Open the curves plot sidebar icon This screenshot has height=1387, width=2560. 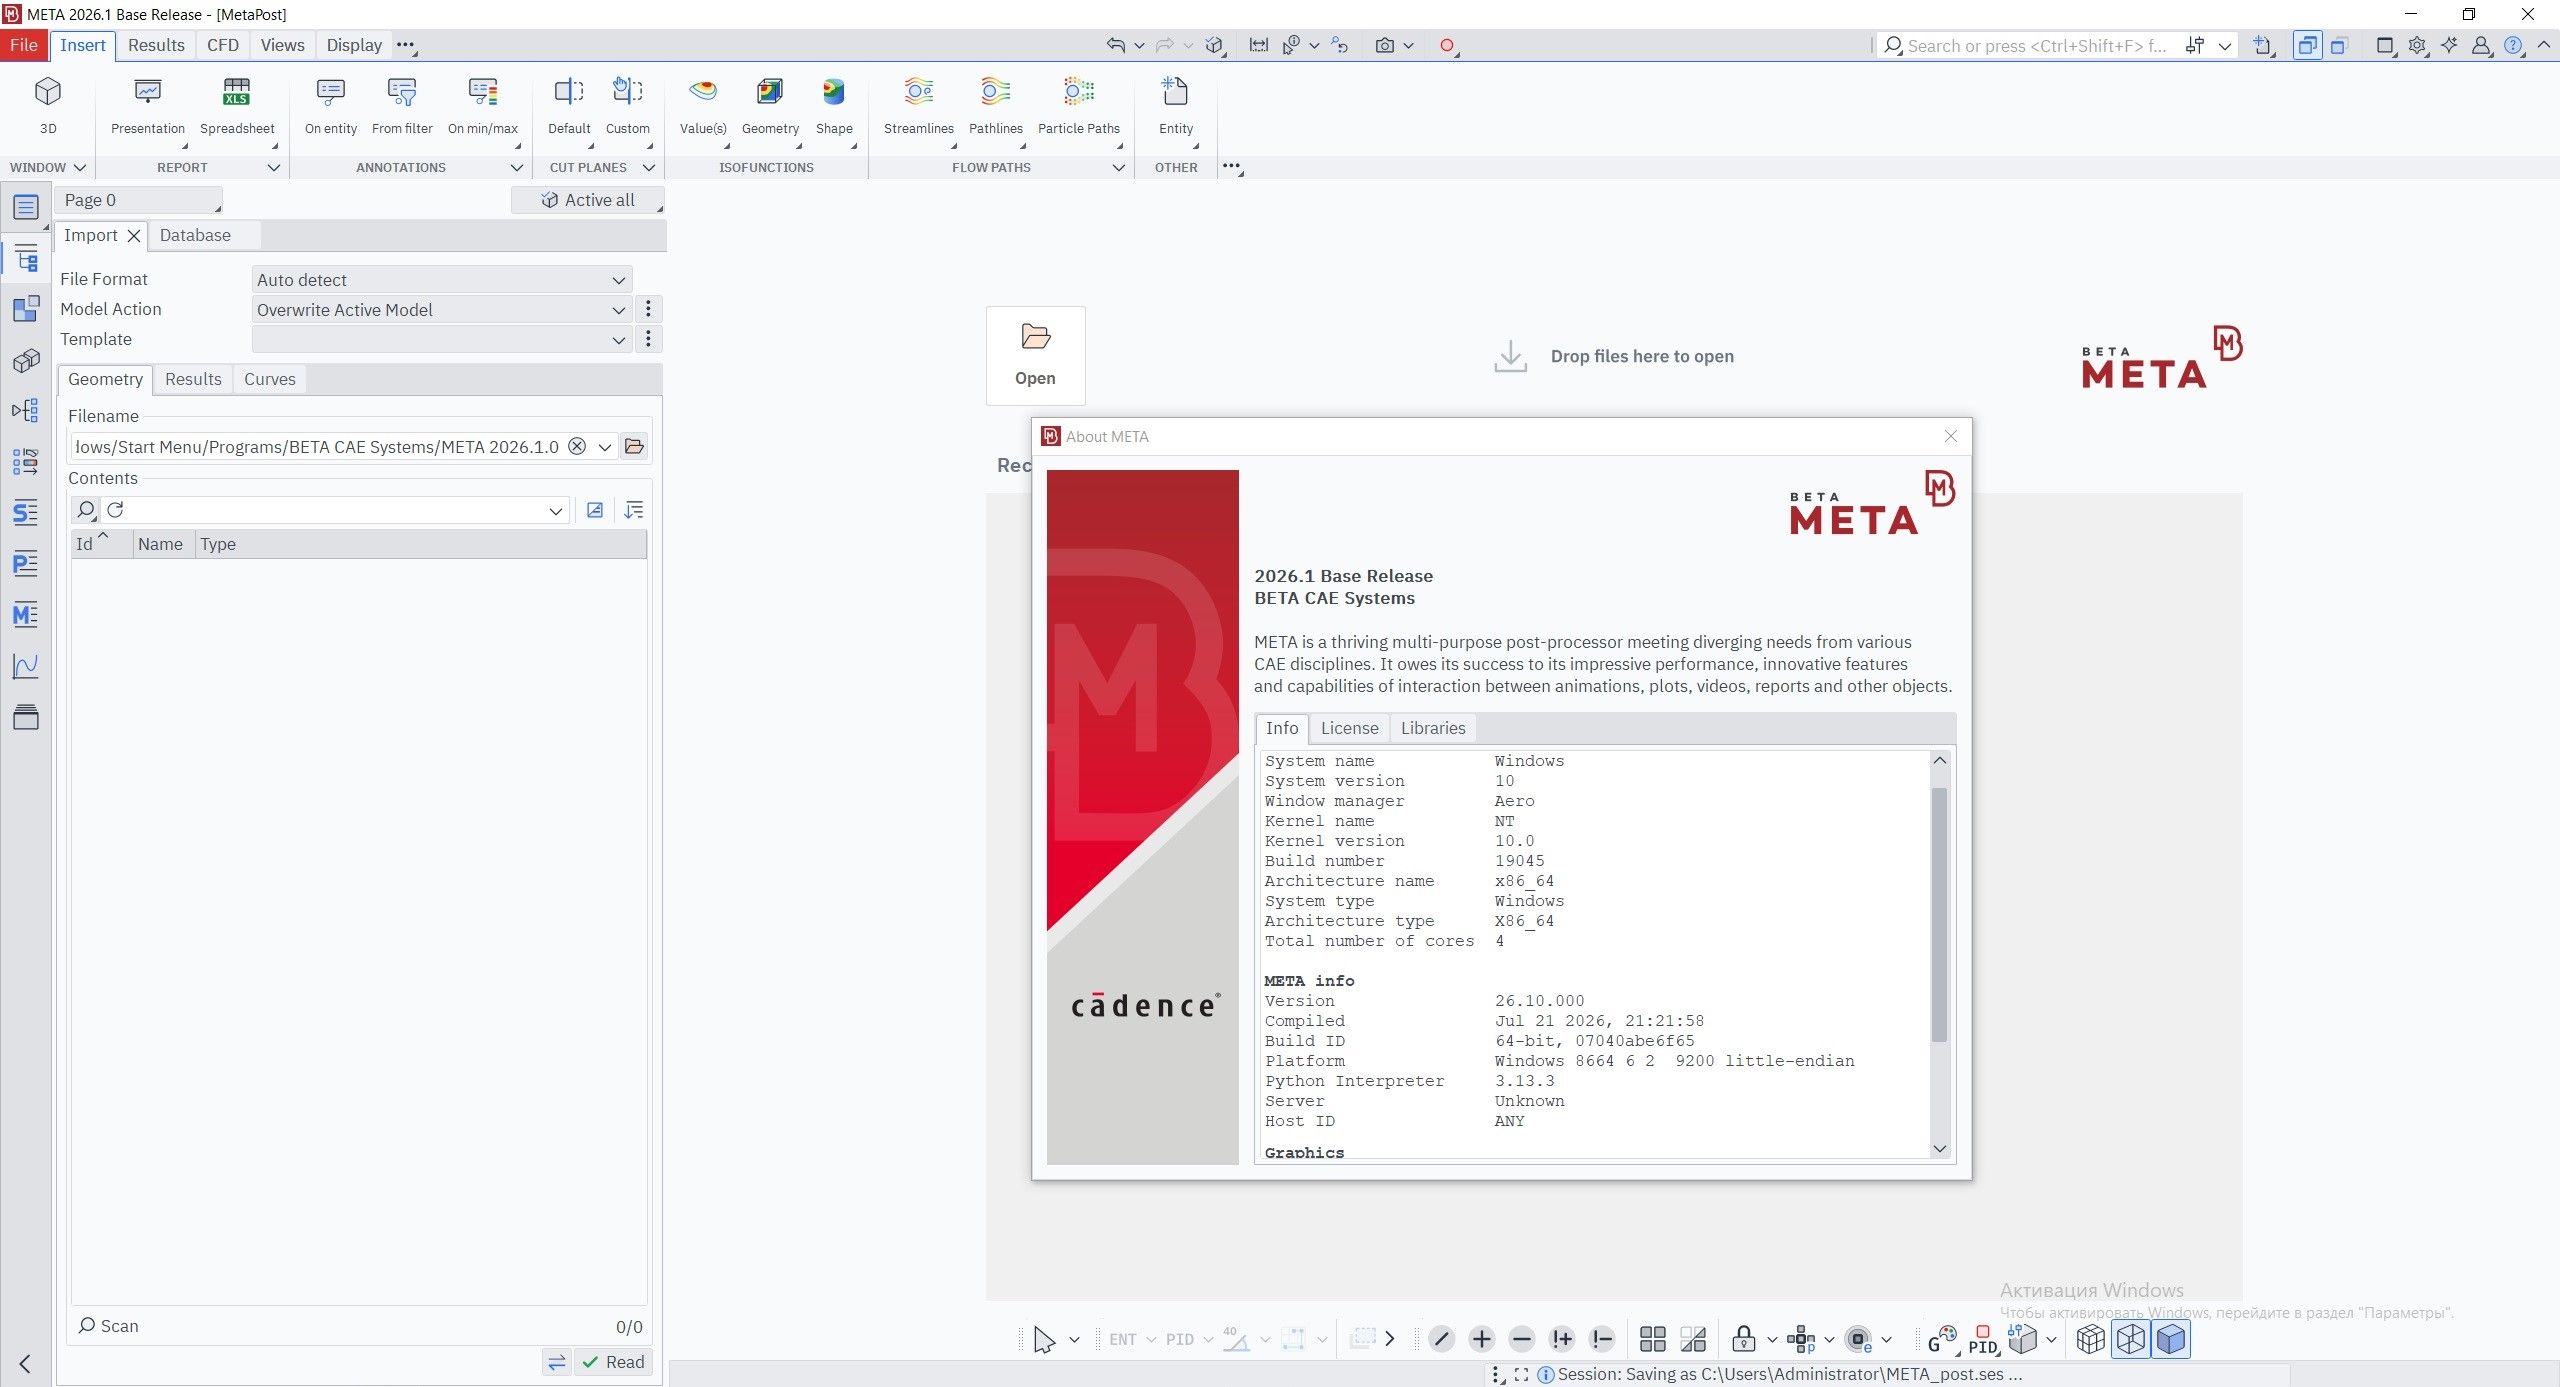coord(26,666)
